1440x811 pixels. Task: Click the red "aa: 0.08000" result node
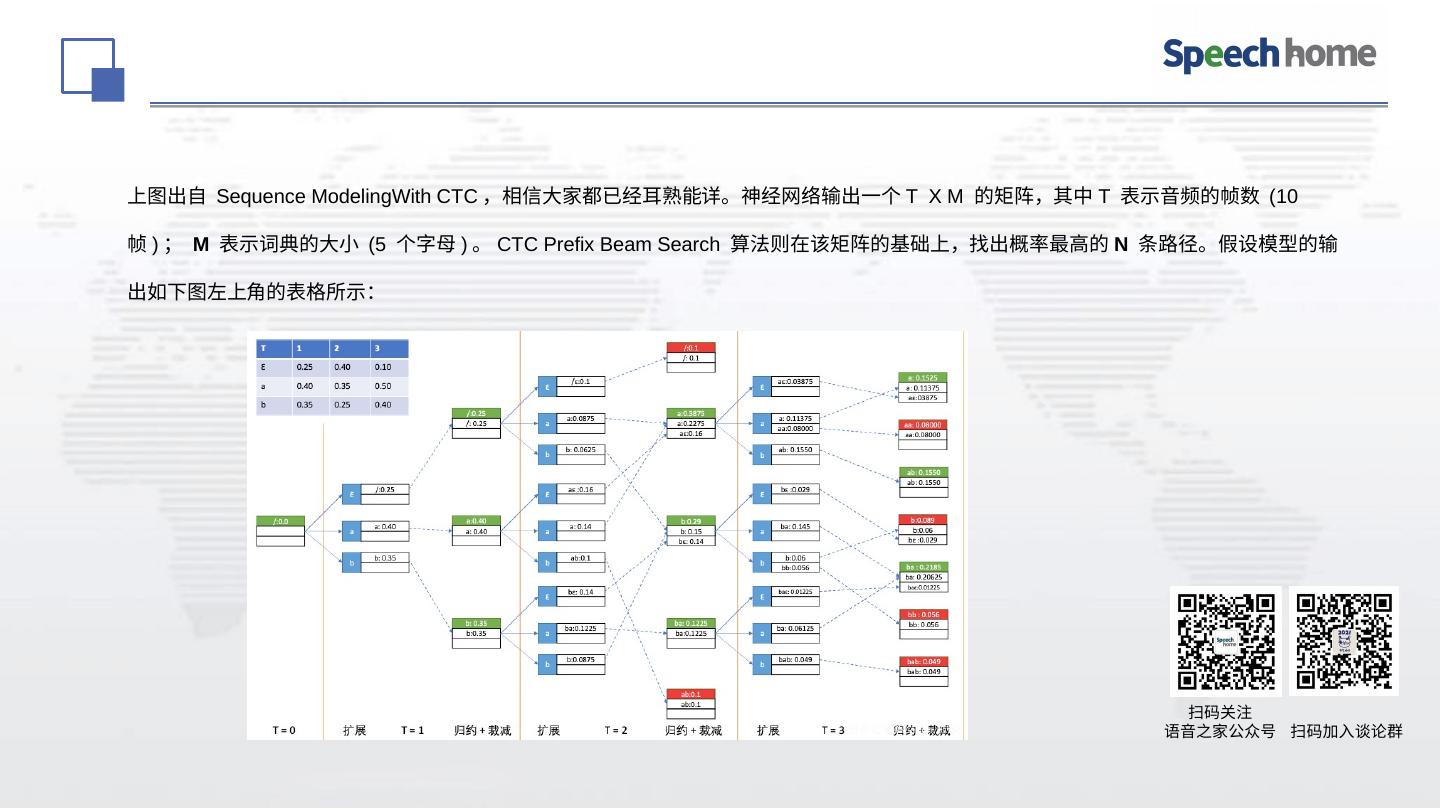tap(922, 425)
